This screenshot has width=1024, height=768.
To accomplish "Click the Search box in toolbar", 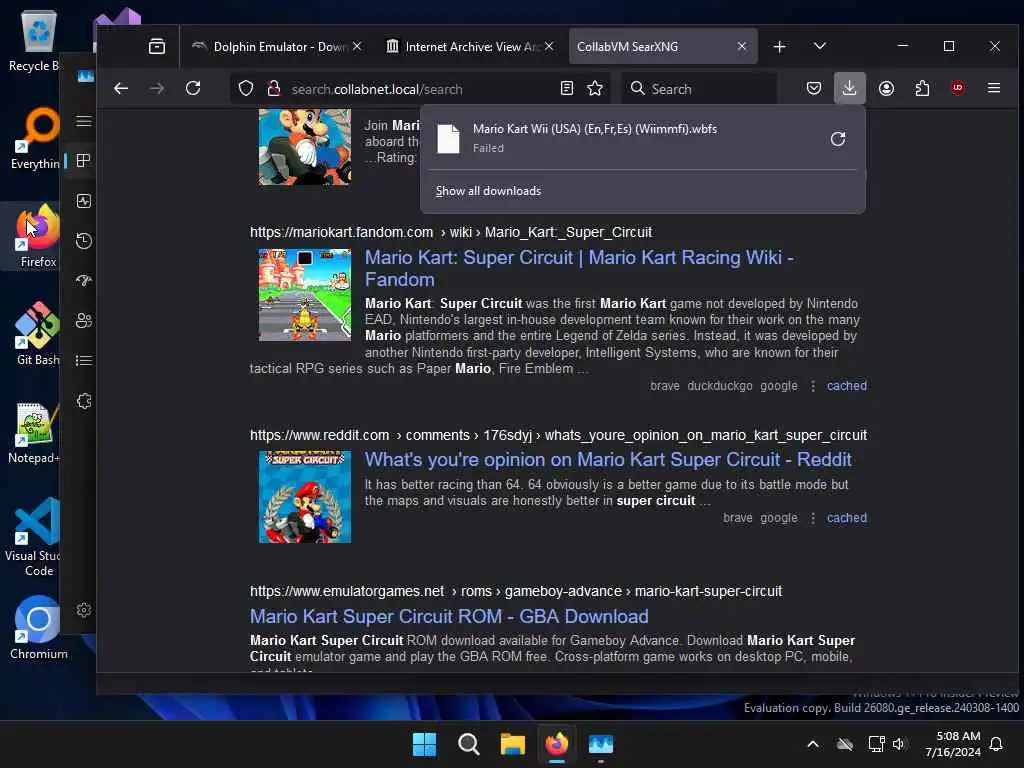I will click(699, 89).
